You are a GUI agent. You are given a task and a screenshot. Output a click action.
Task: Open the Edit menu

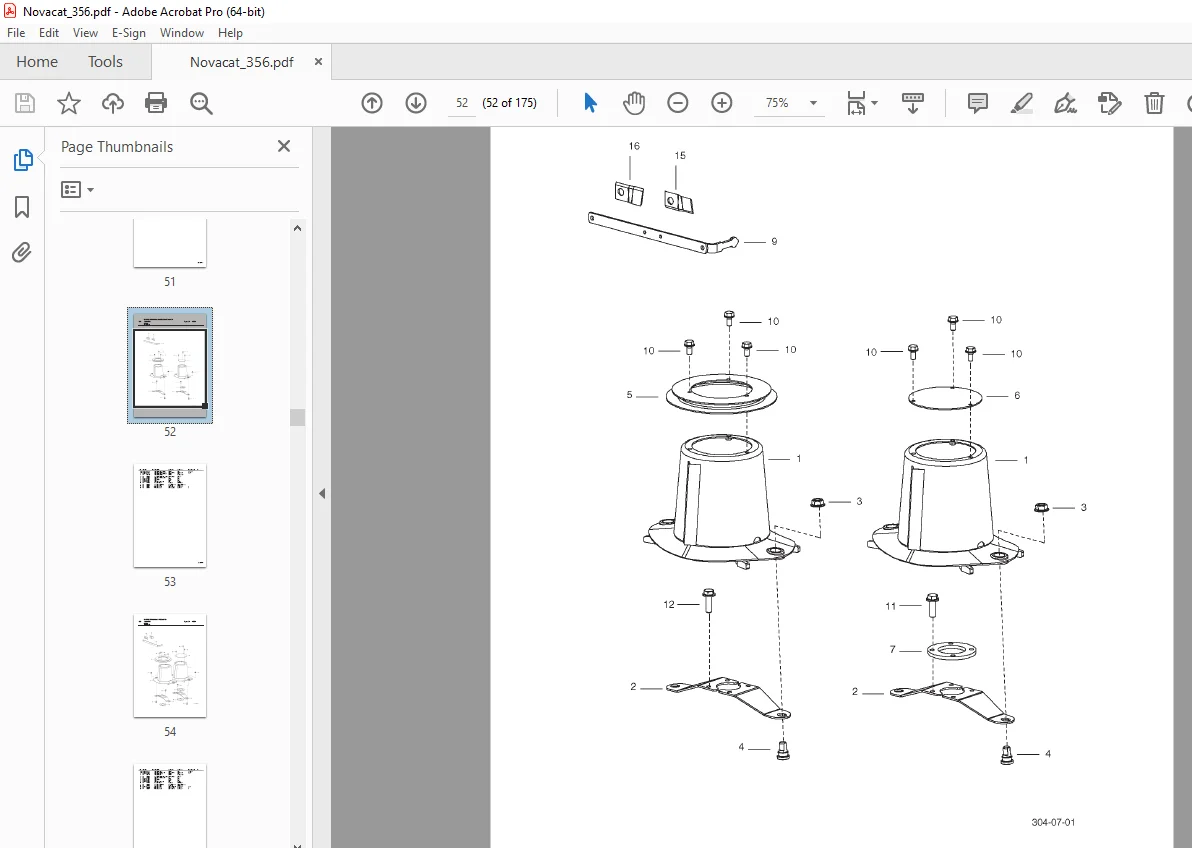49,33
